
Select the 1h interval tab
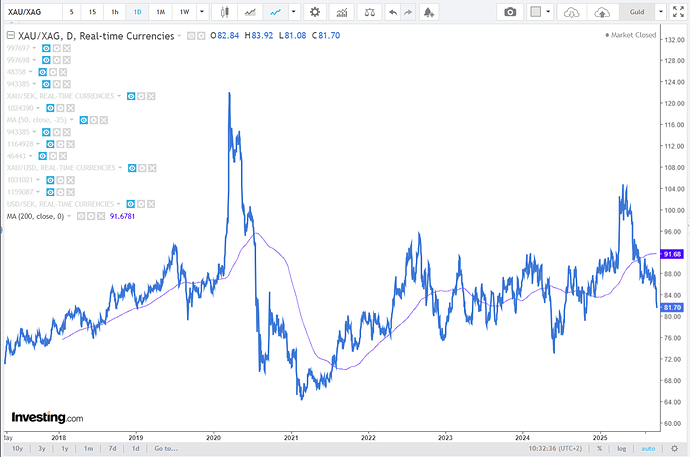tap(115, 12)
